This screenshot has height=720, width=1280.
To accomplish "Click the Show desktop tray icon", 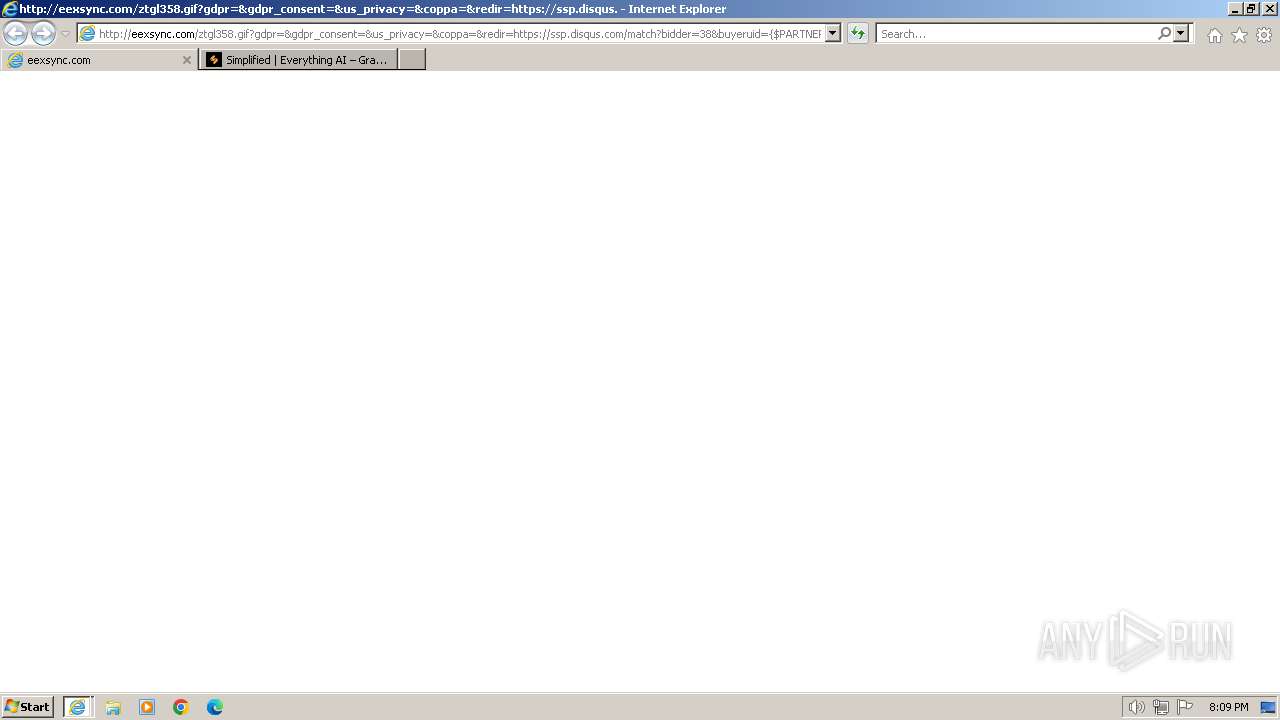I will (x=1268, y=707).
